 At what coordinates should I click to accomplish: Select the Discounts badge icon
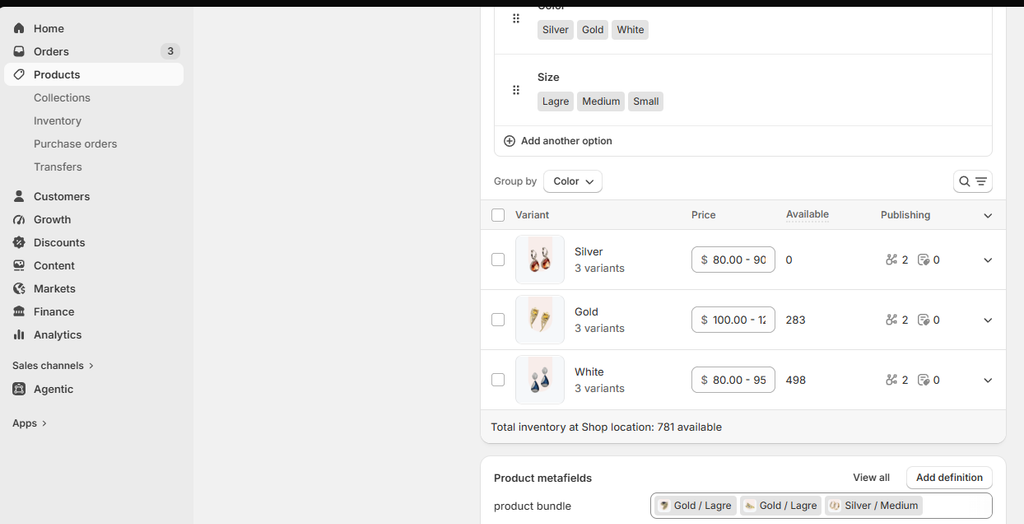click(19, 242)
